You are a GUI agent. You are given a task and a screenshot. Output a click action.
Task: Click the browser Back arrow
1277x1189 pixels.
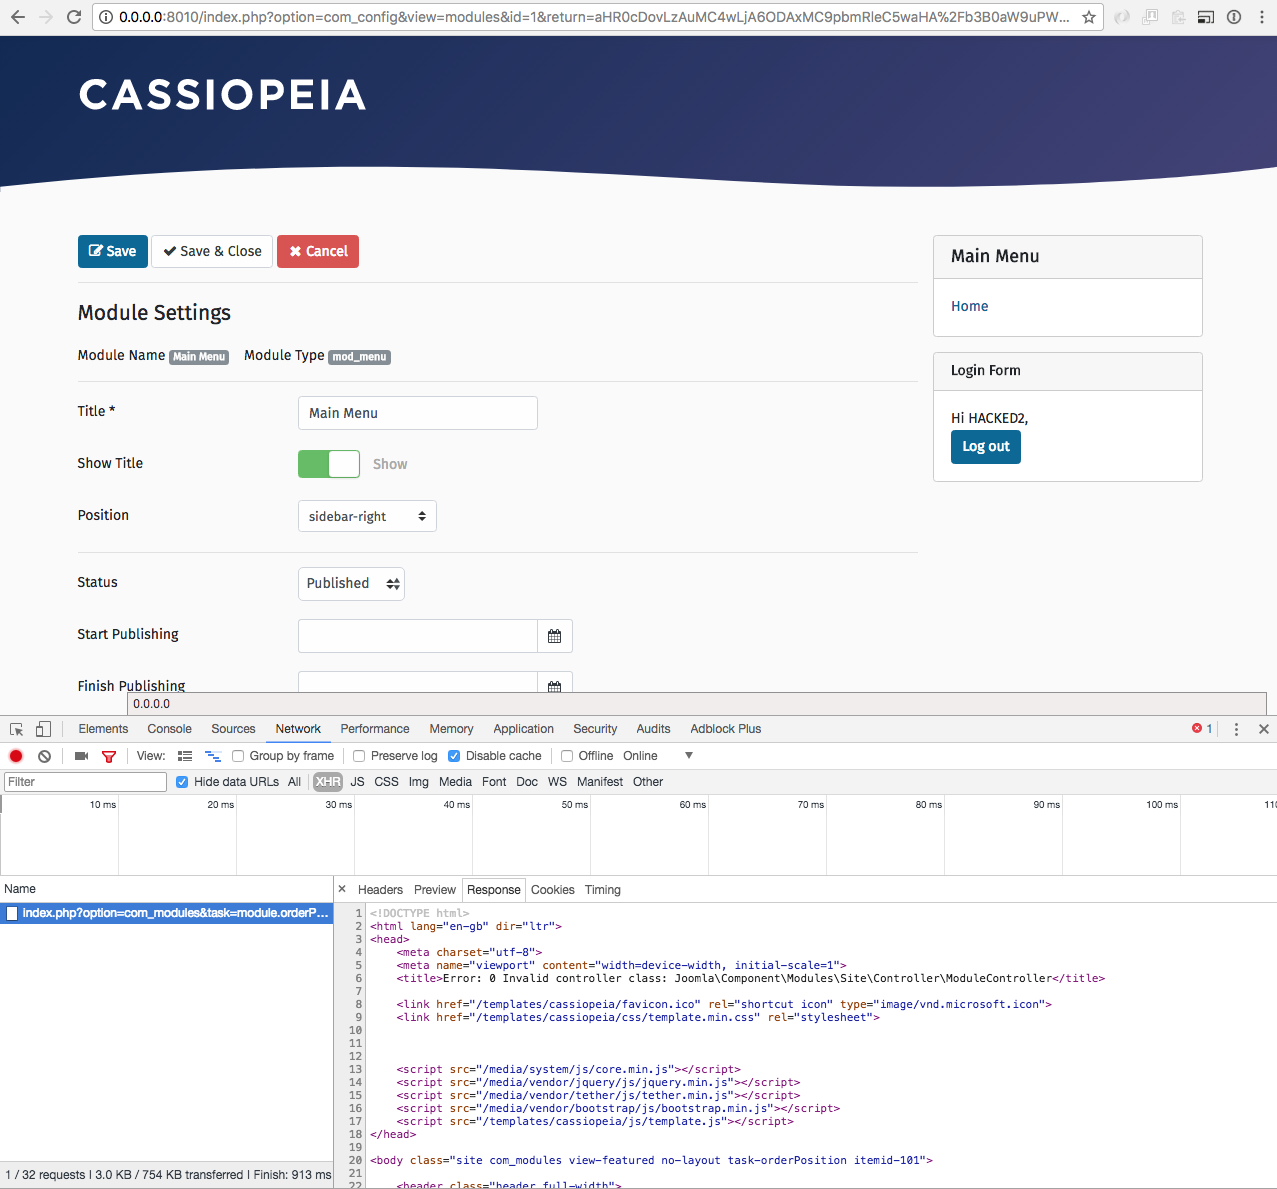[x=18, y=17]
